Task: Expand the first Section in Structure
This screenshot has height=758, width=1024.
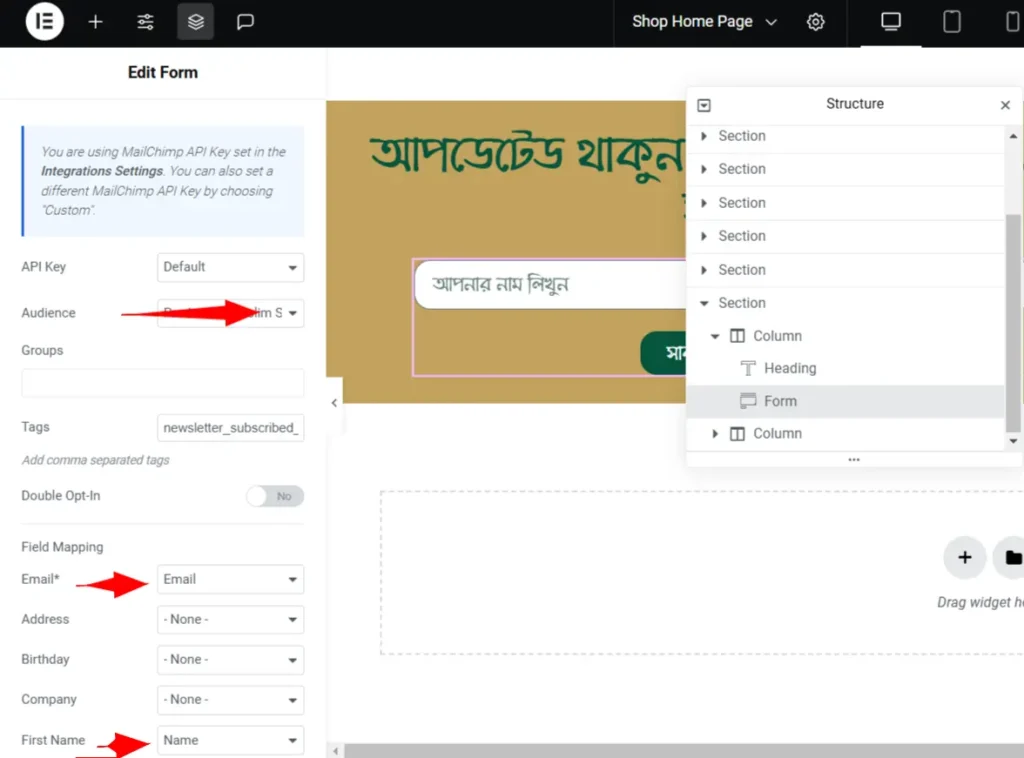Action: click(x=703, y=136)
